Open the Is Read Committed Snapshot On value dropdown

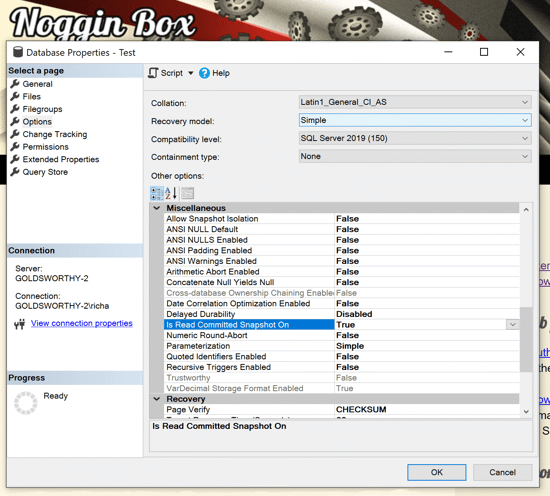coord(512,324)
